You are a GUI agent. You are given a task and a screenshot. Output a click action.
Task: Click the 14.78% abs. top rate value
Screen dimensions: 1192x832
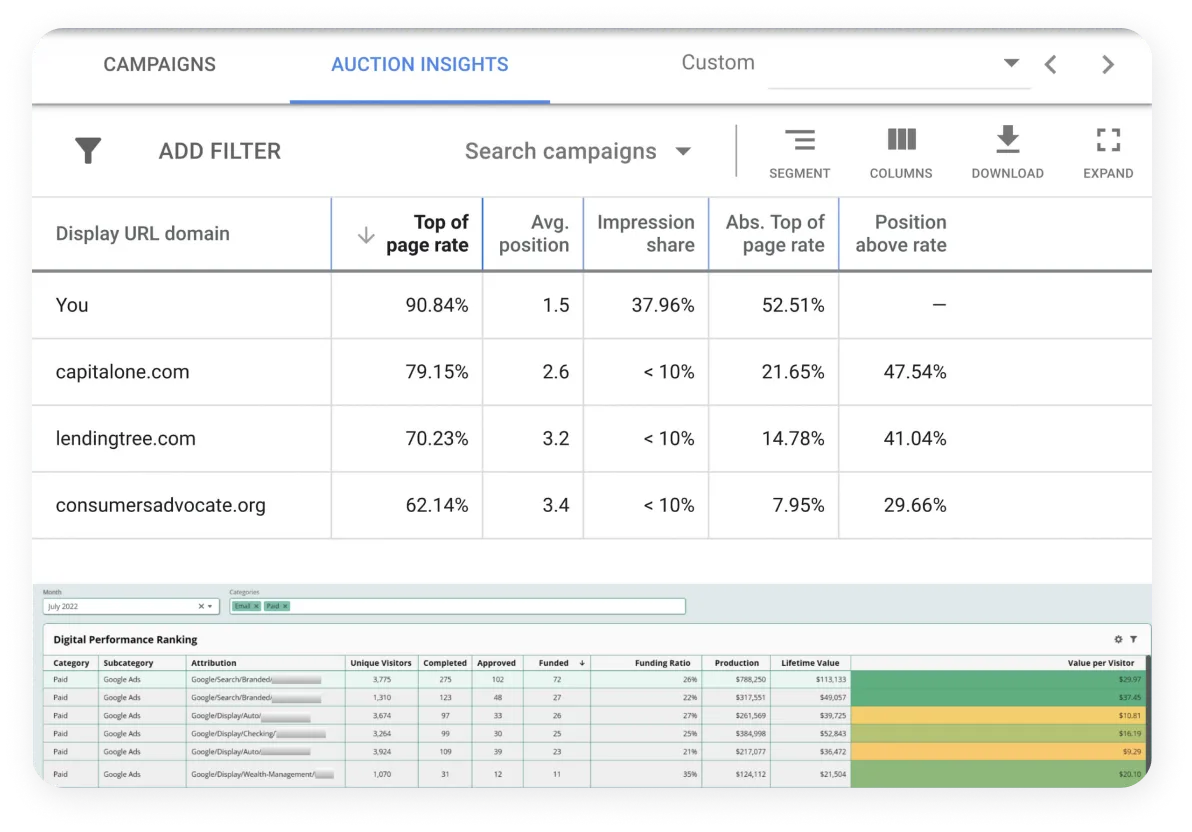(793, 439)
